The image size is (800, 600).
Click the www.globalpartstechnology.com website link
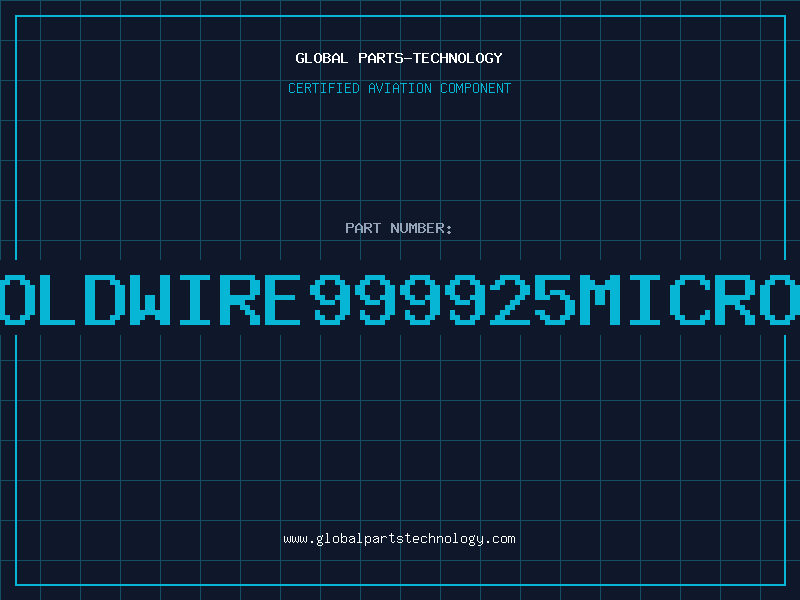pos(399,539)
